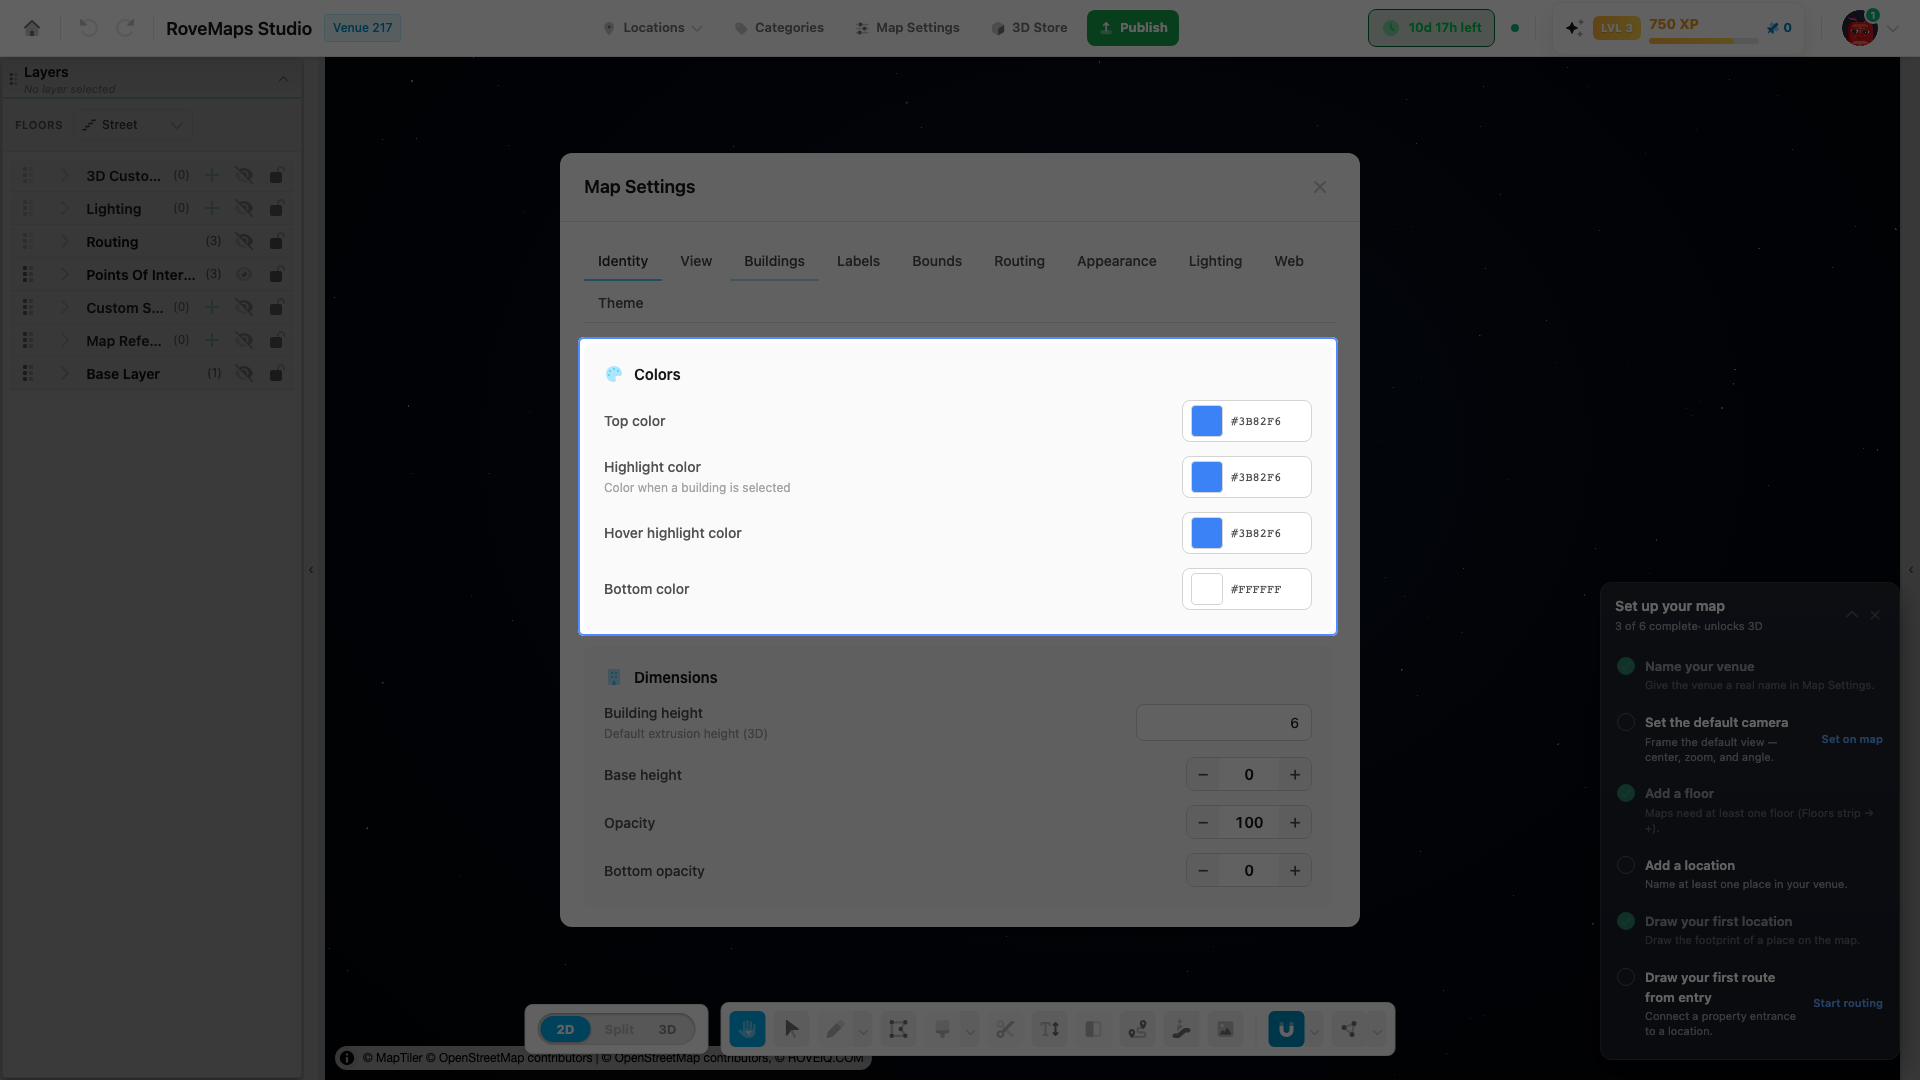Expand the Points Of Interest layer
This screenshot has height=1080, width=1920.
coord(65,274)
